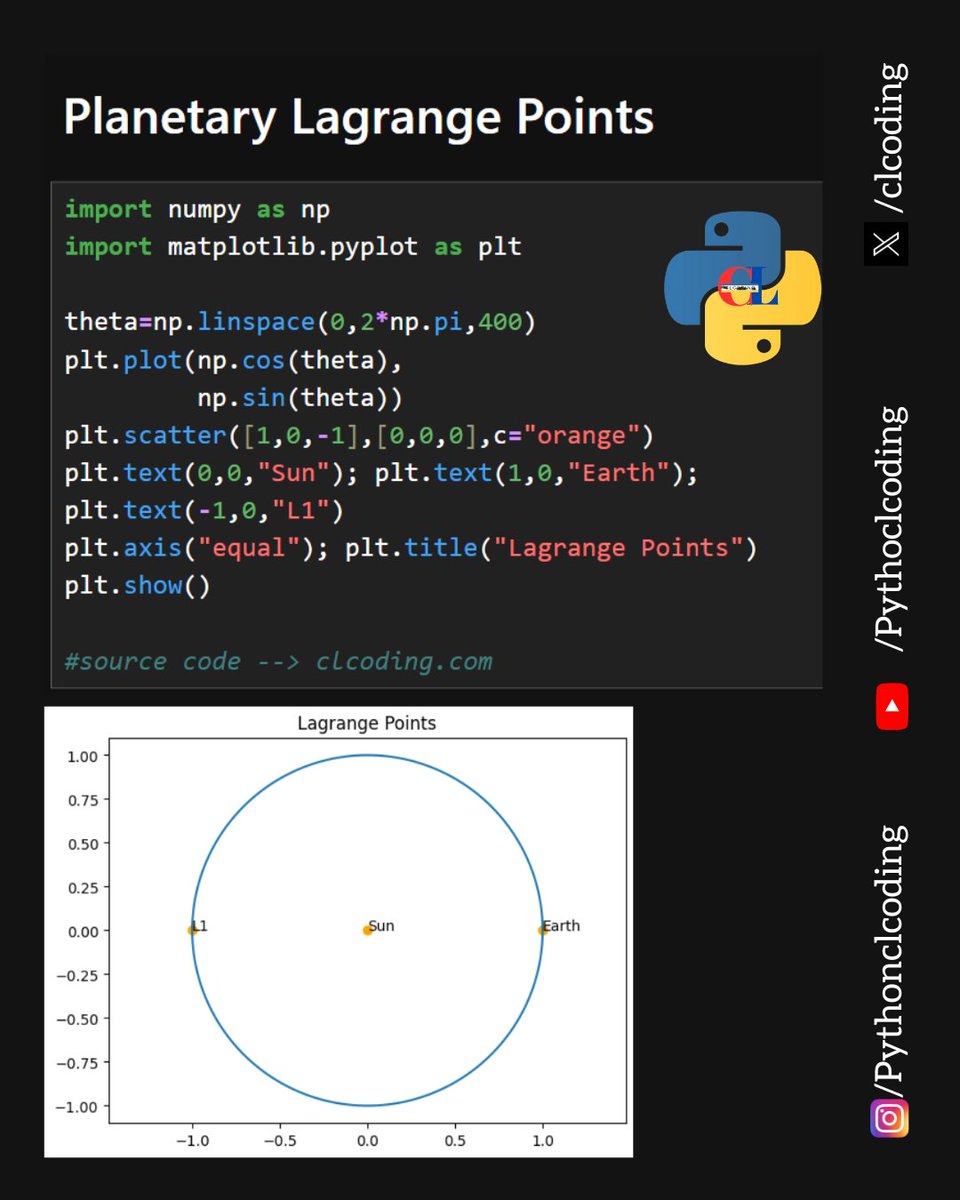
Task: Click the 'L1' label in the plot
Action: (199, 926)
